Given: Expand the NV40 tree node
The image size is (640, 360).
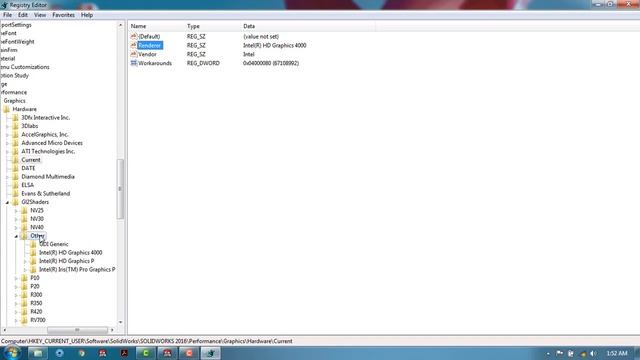Looking at the screenshot, I should point(16,228).
